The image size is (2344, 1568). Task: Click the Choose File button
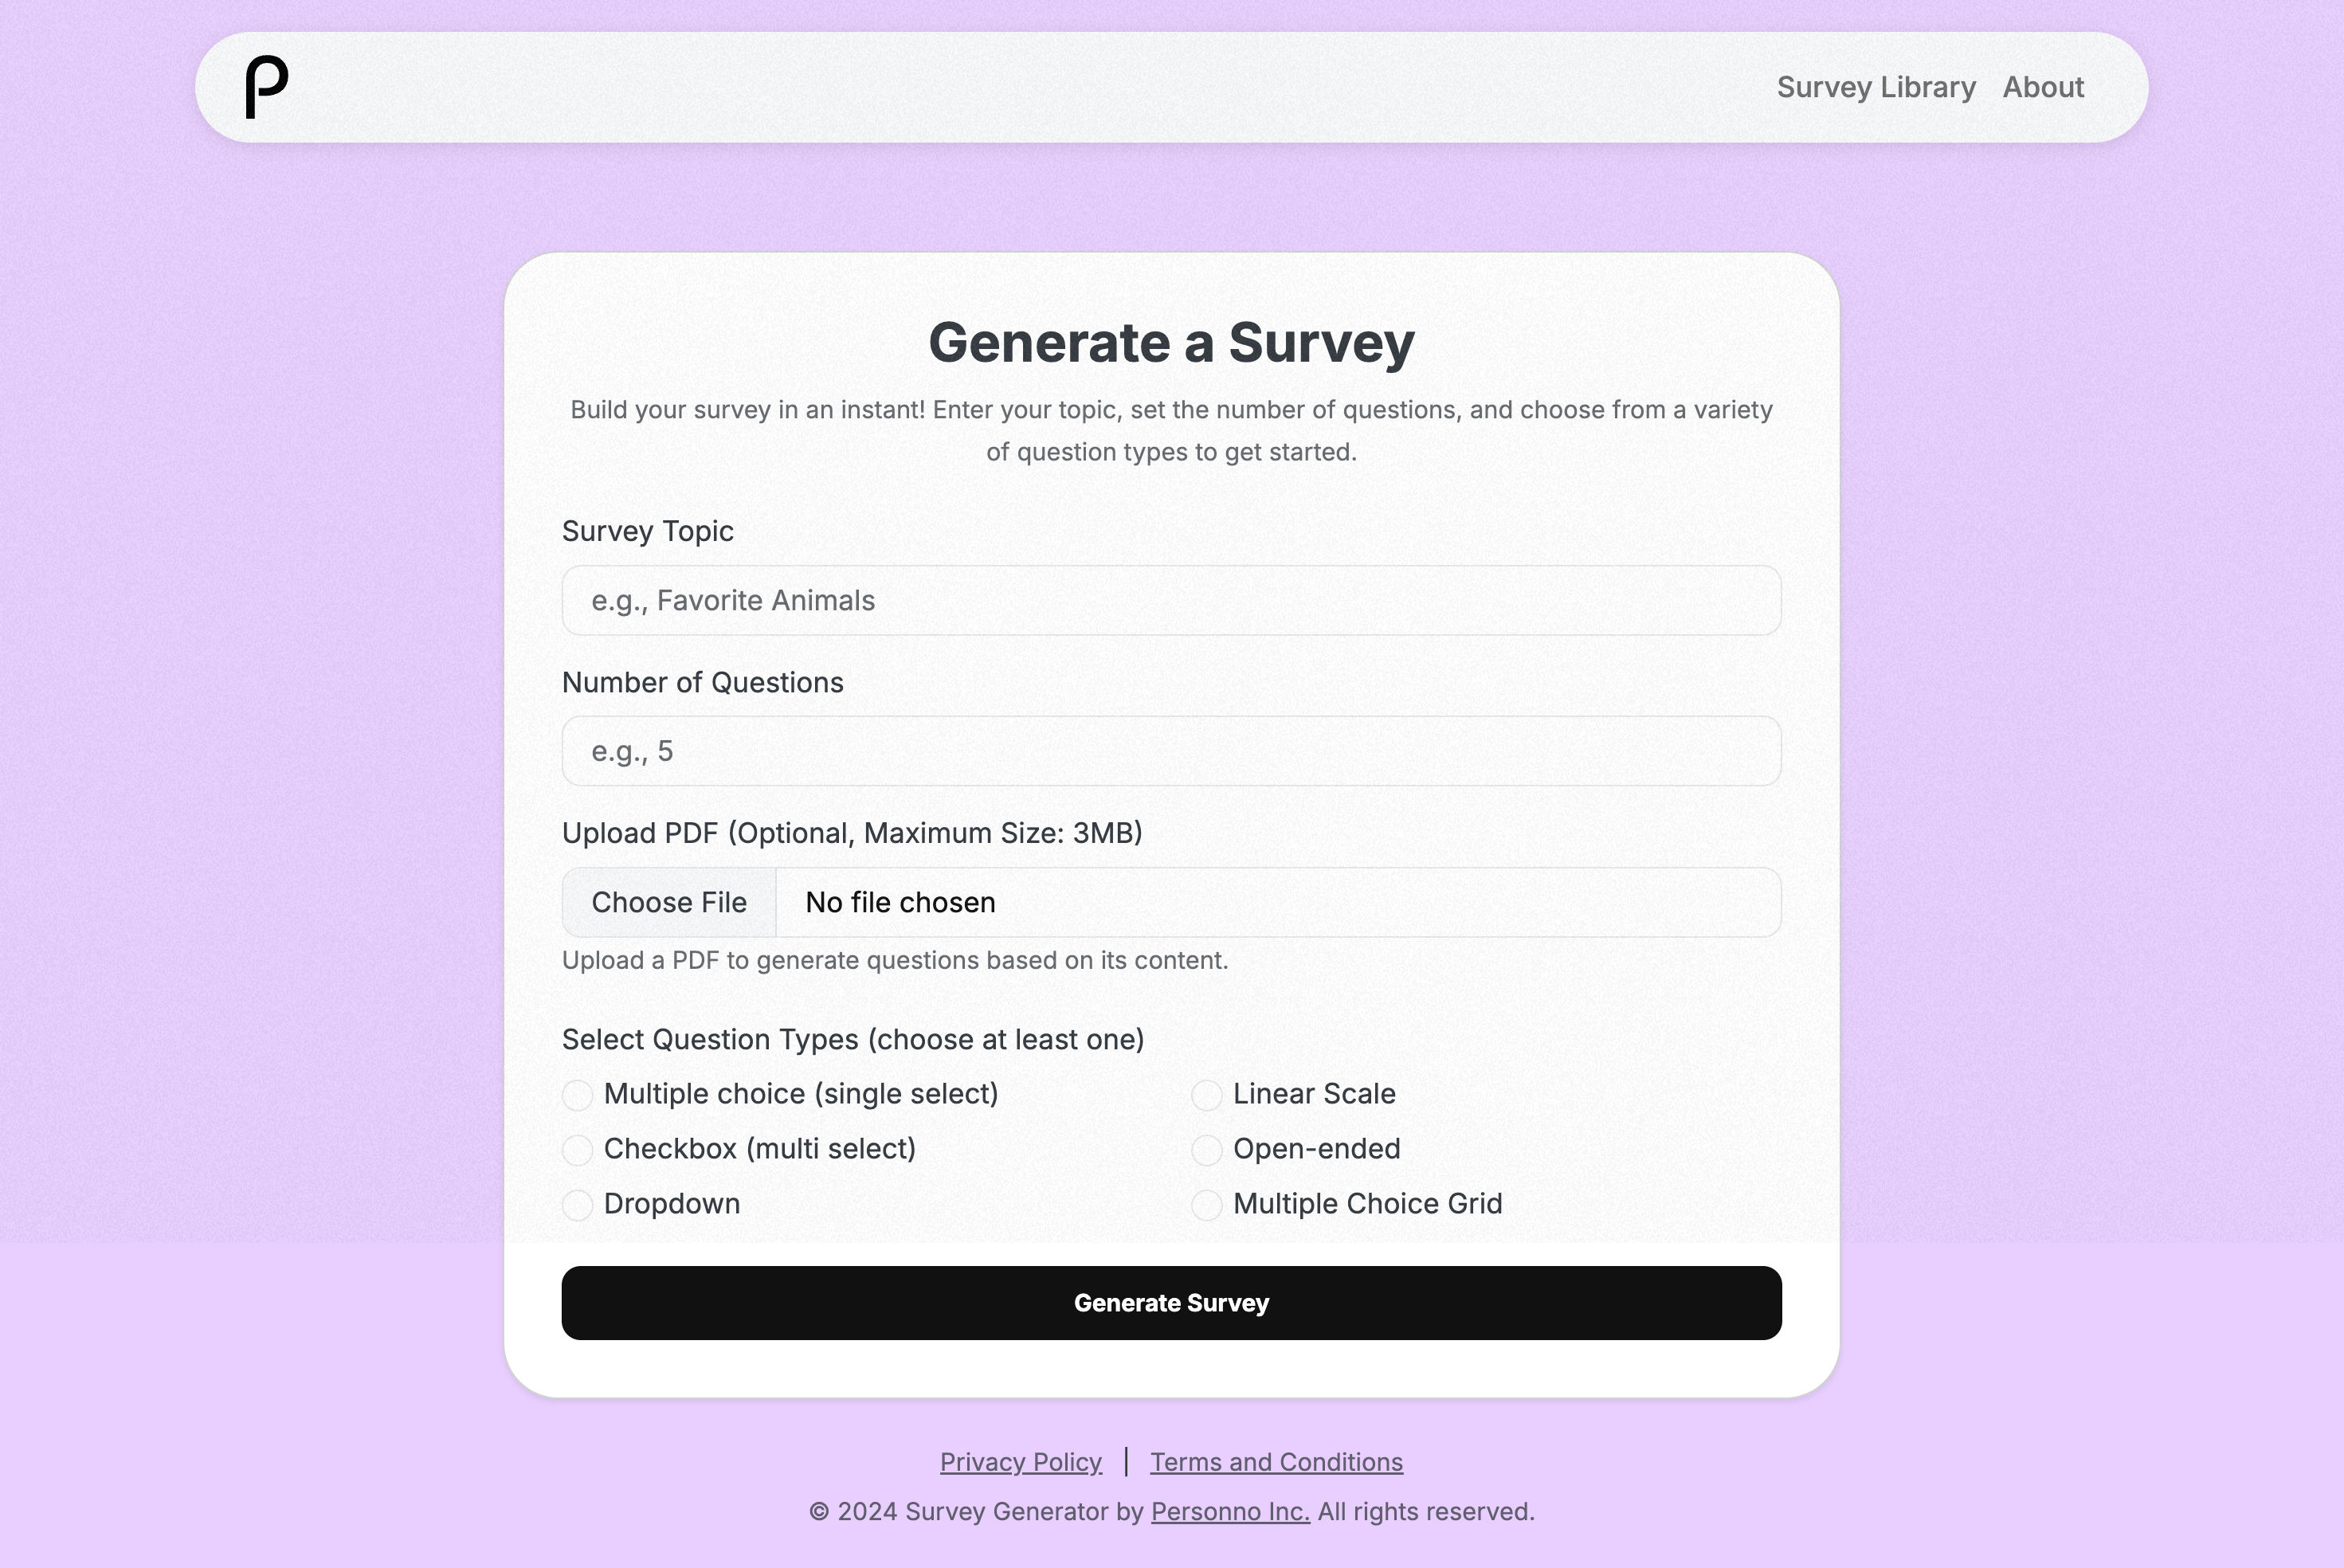click(669, 902)
